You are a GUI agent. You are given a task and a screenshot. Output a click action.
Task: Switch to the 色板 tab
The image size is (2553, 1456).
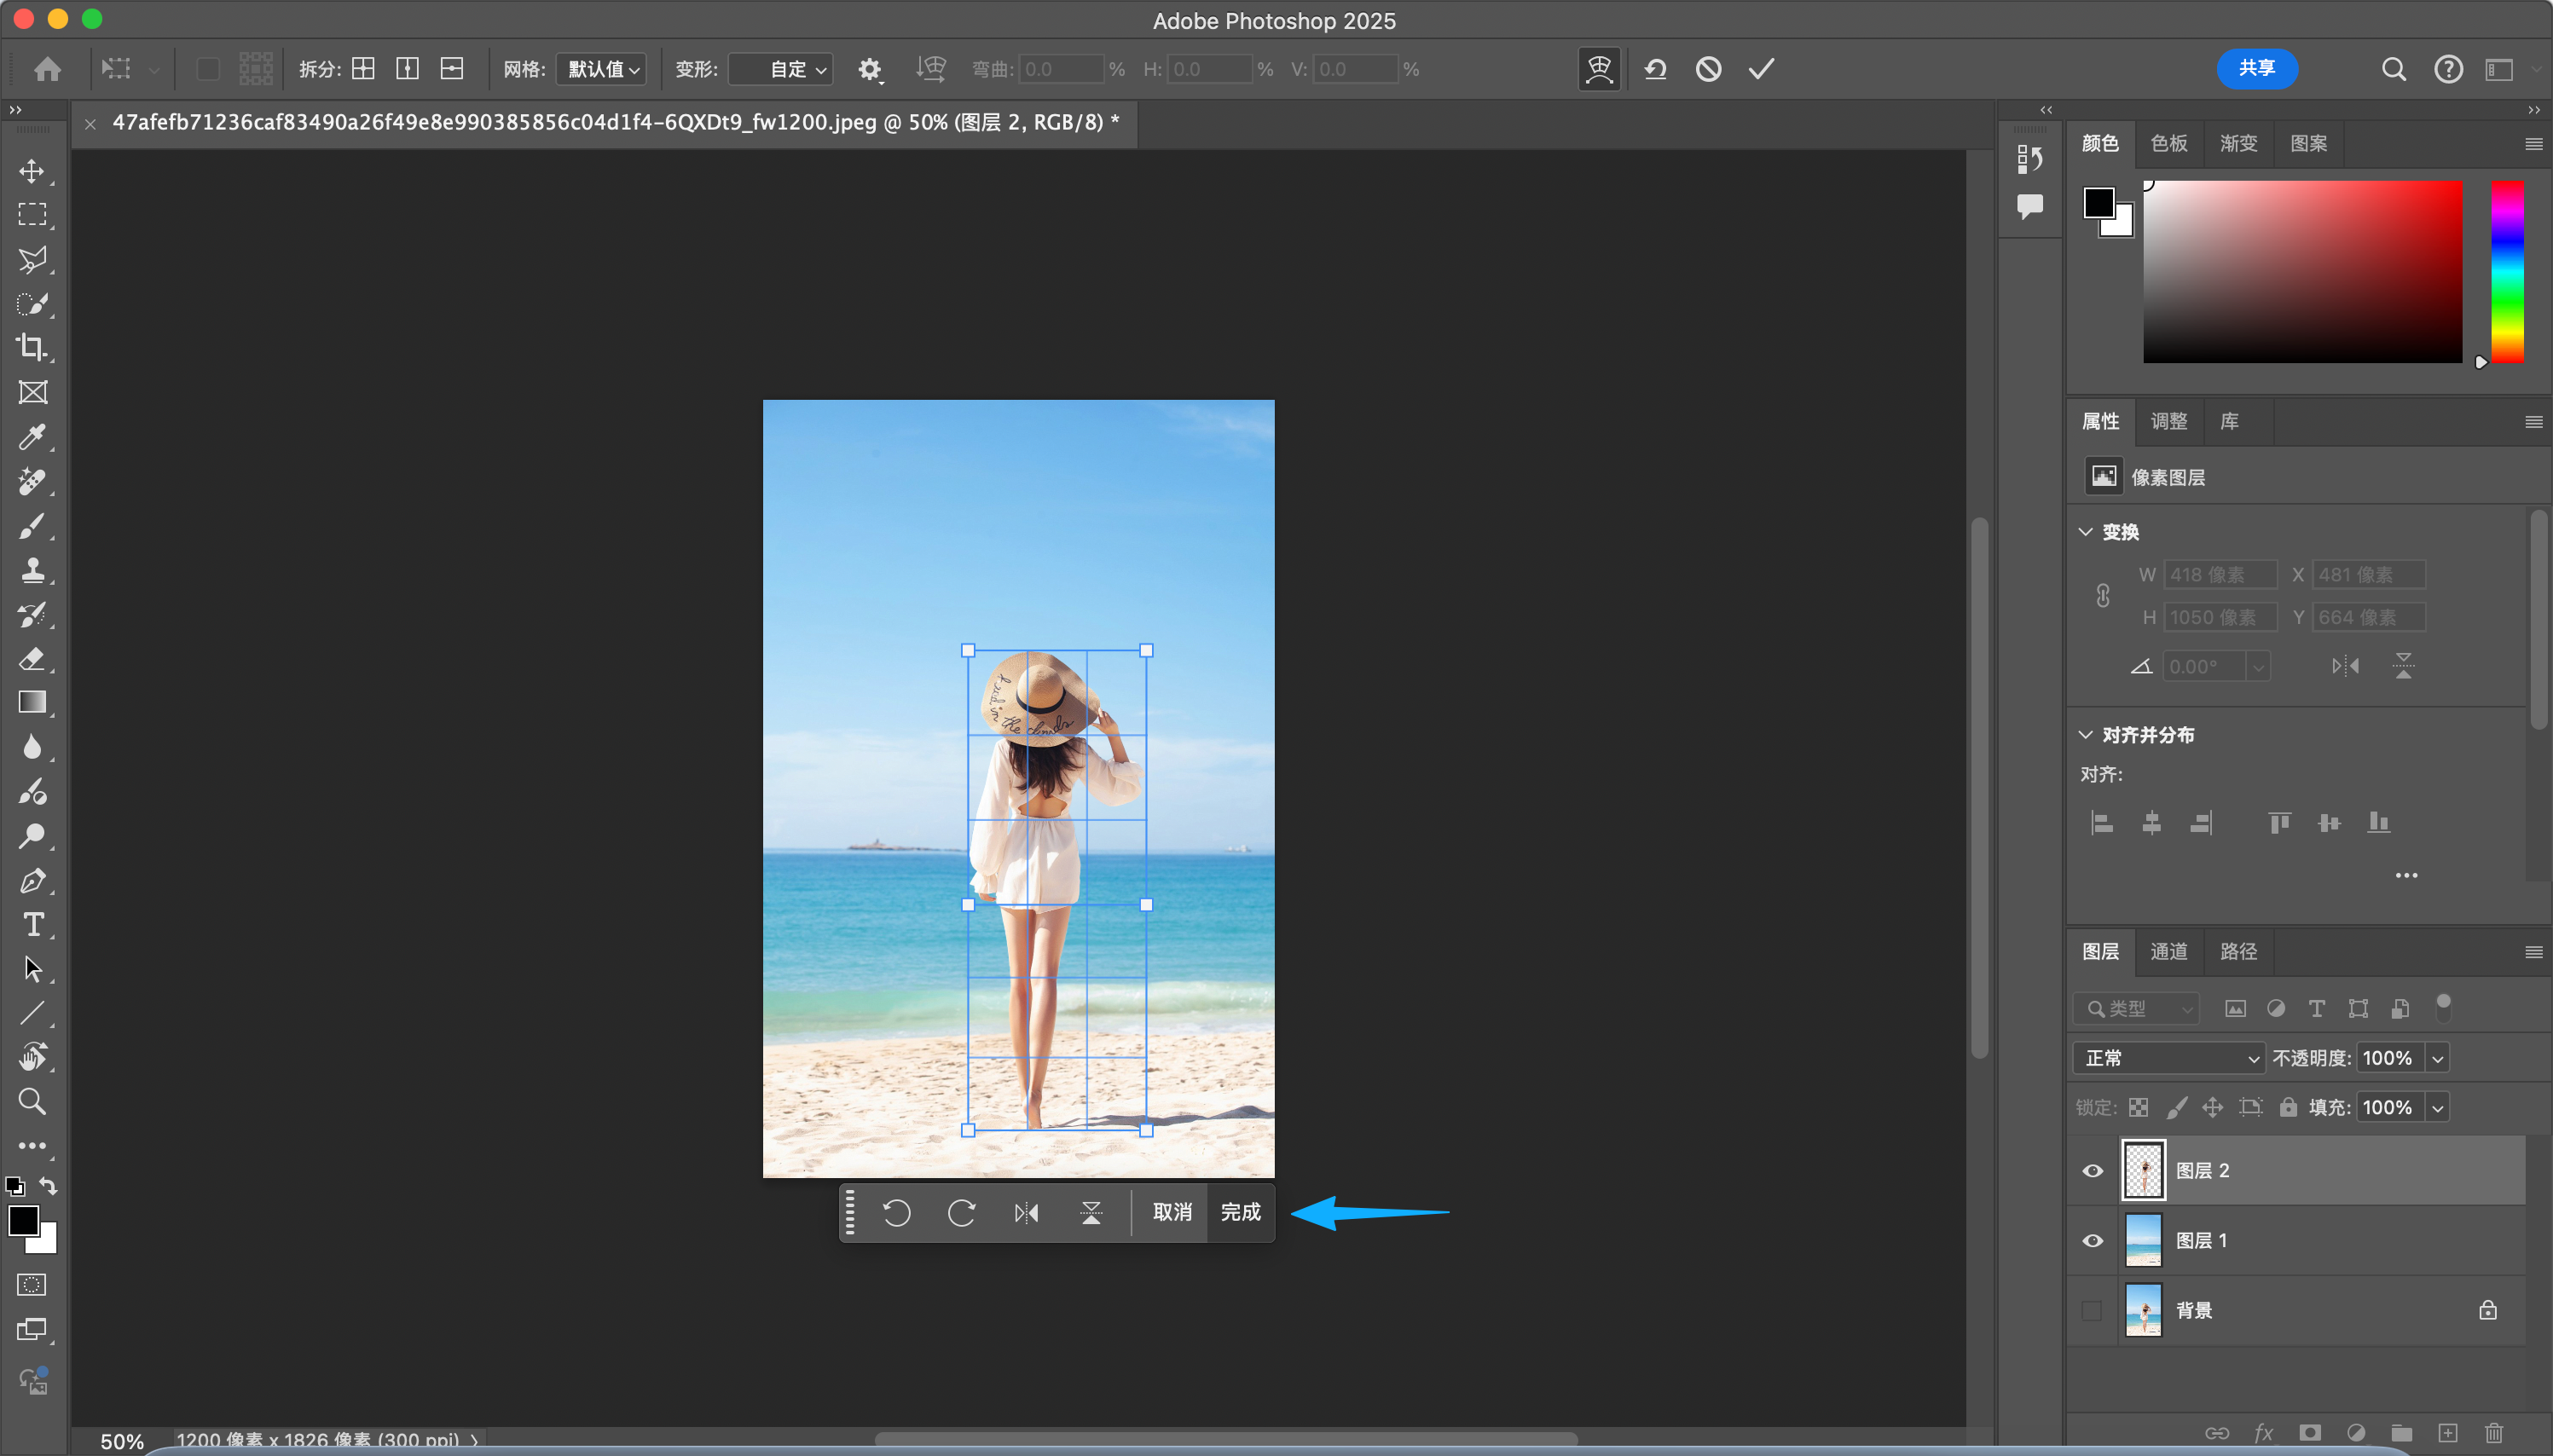2169,143
